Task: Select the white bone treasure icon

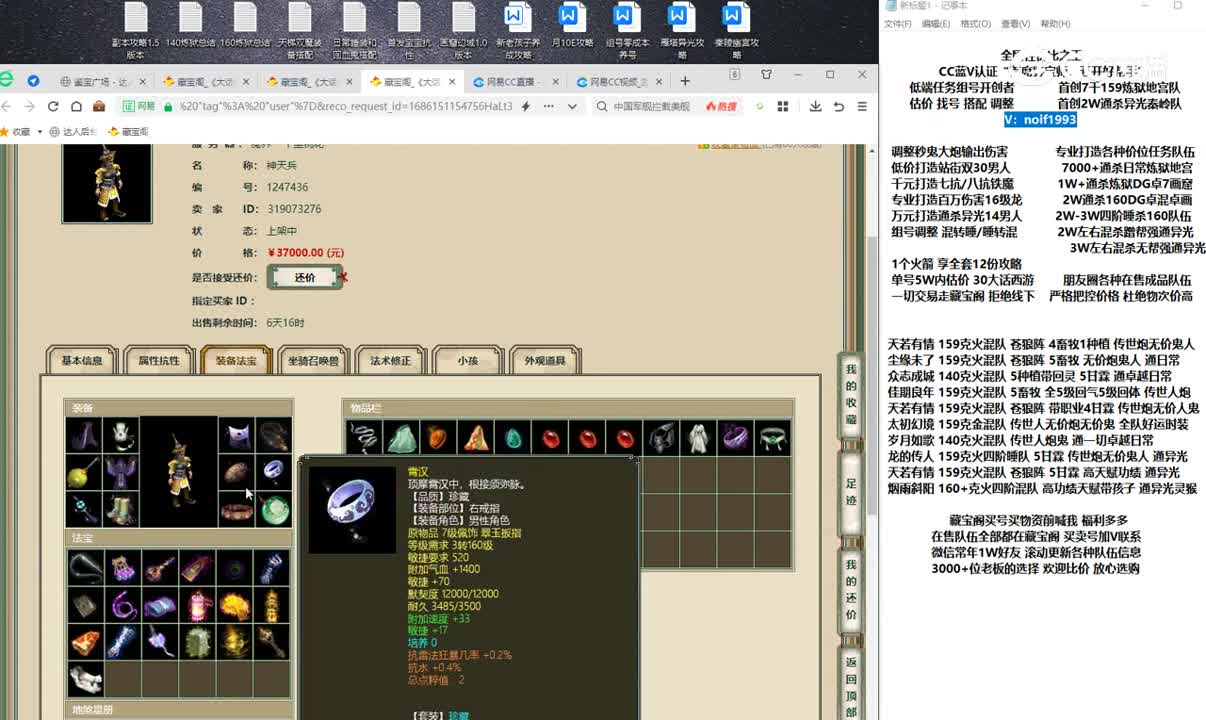Action: (x=85, y=679)
